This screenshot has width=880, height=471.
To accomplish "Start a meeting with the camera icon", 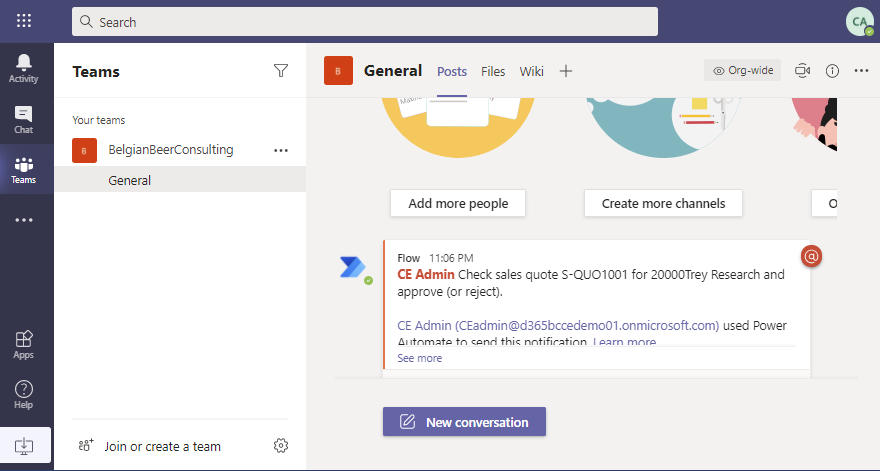I will [x=803, y=71].
